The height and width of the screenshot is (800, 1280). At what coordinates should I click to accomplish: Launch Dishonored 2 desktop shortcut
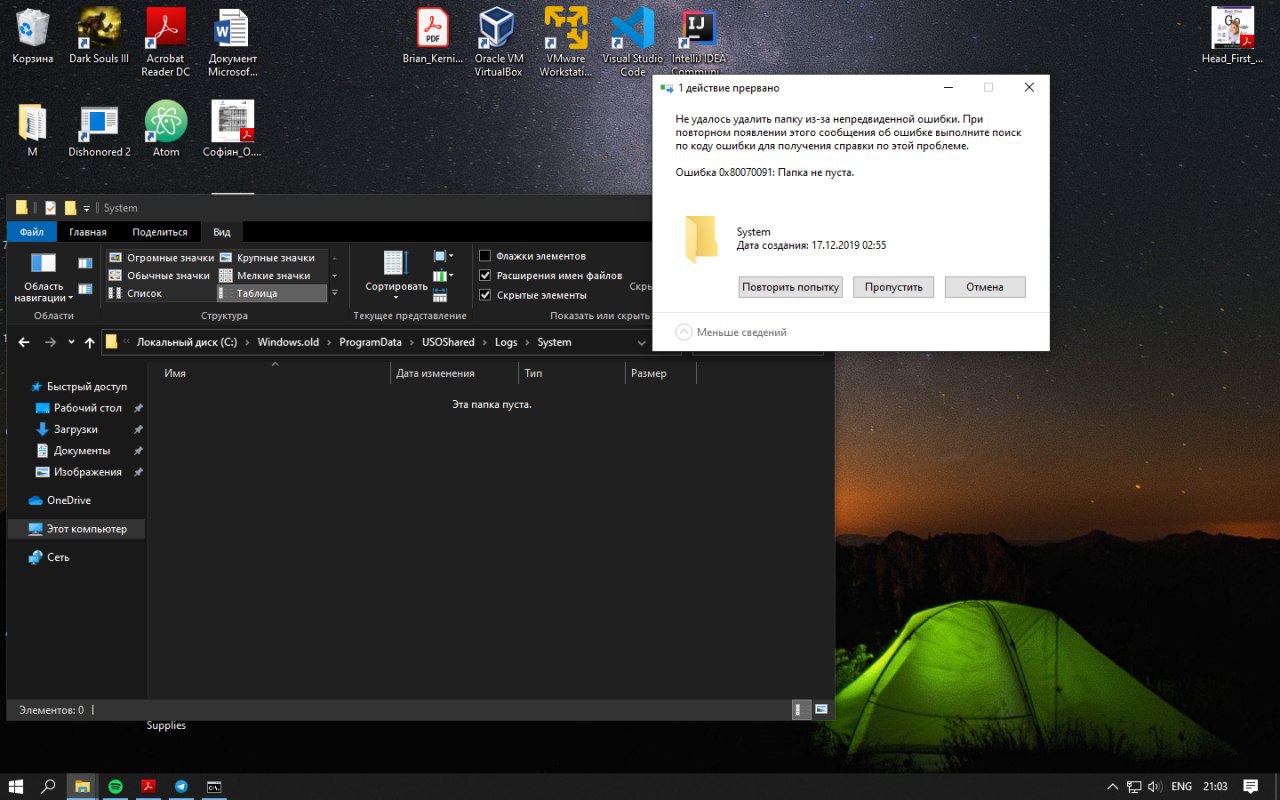99,130
